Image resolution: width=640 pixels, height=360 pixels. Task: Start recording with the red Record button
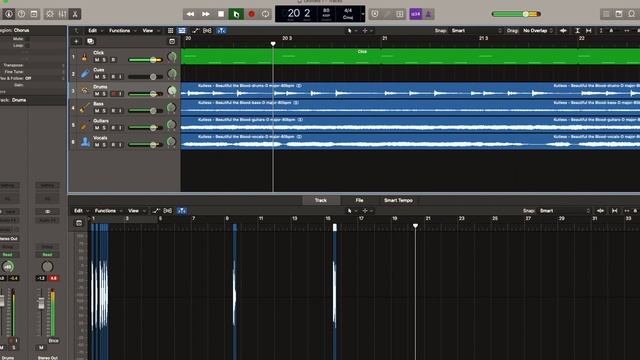pyautogui.click(x=251, y=14)
